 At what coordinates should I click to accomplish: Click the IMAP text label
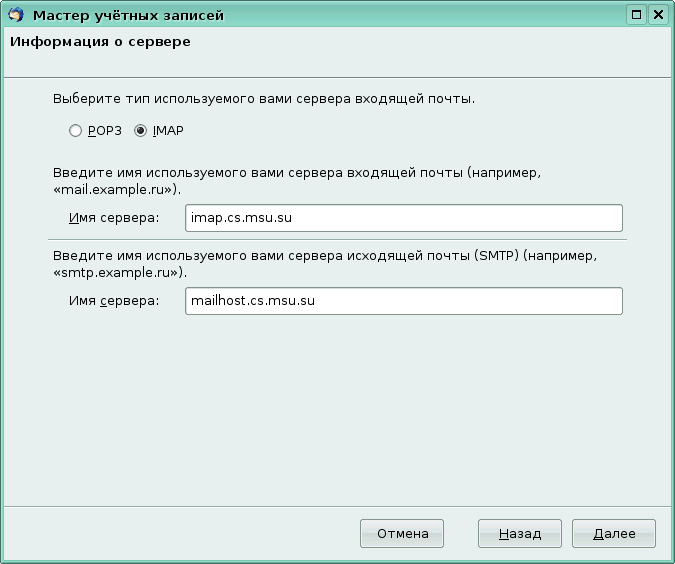[x=168, y=131]
